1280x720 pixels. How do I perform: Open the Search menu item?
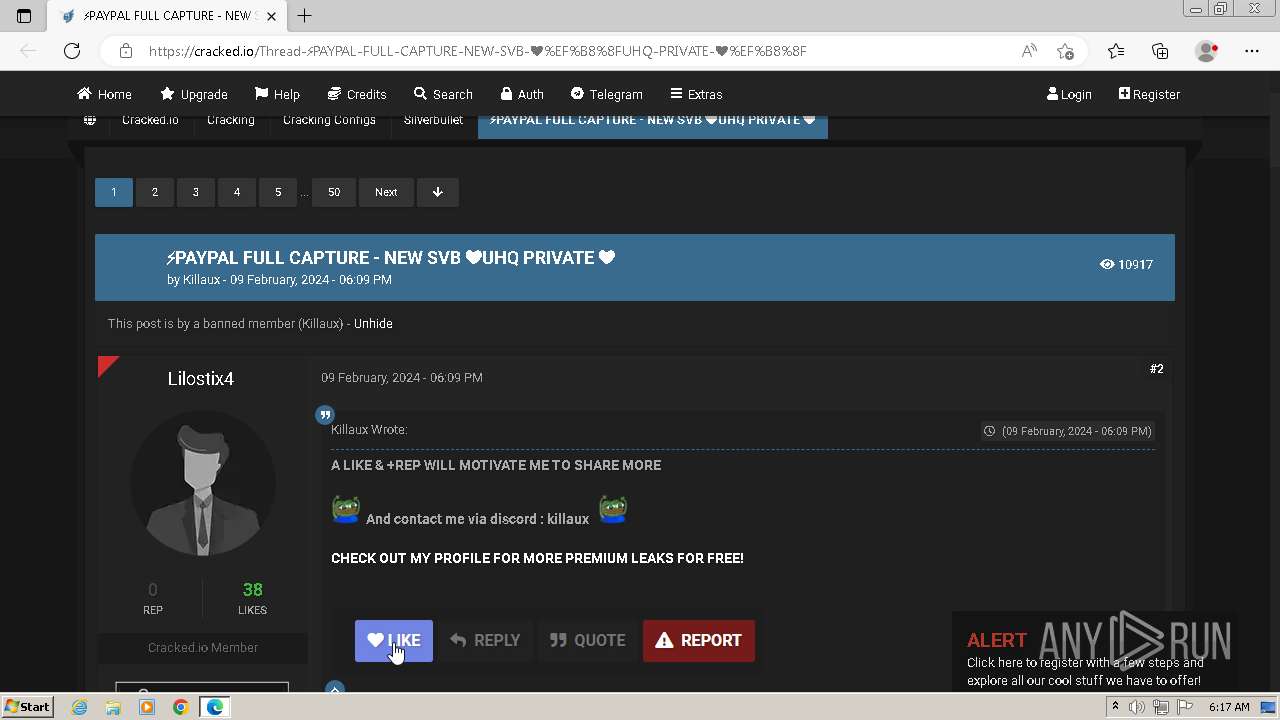(443, 94)
